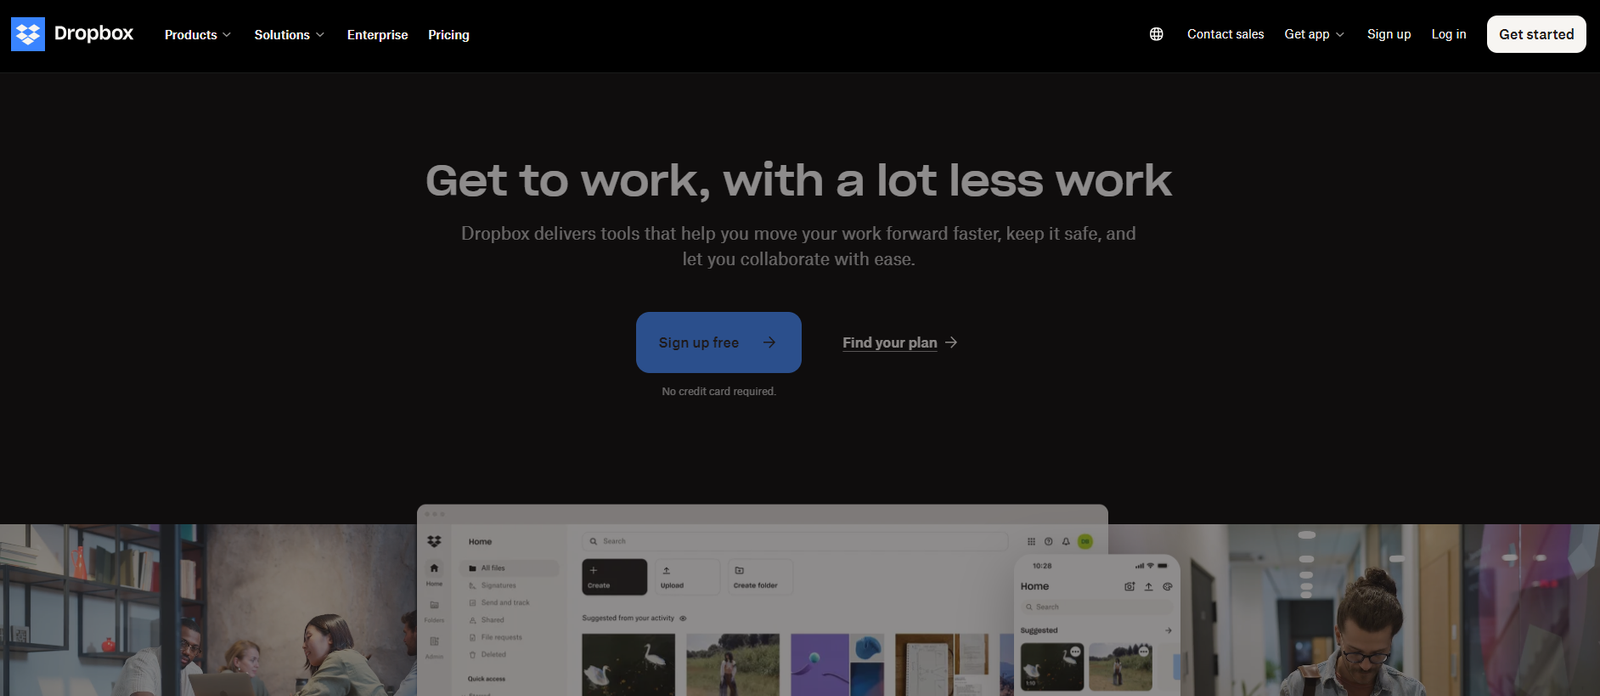Click the Folders icon in the preview sidebar

[434, 606]
